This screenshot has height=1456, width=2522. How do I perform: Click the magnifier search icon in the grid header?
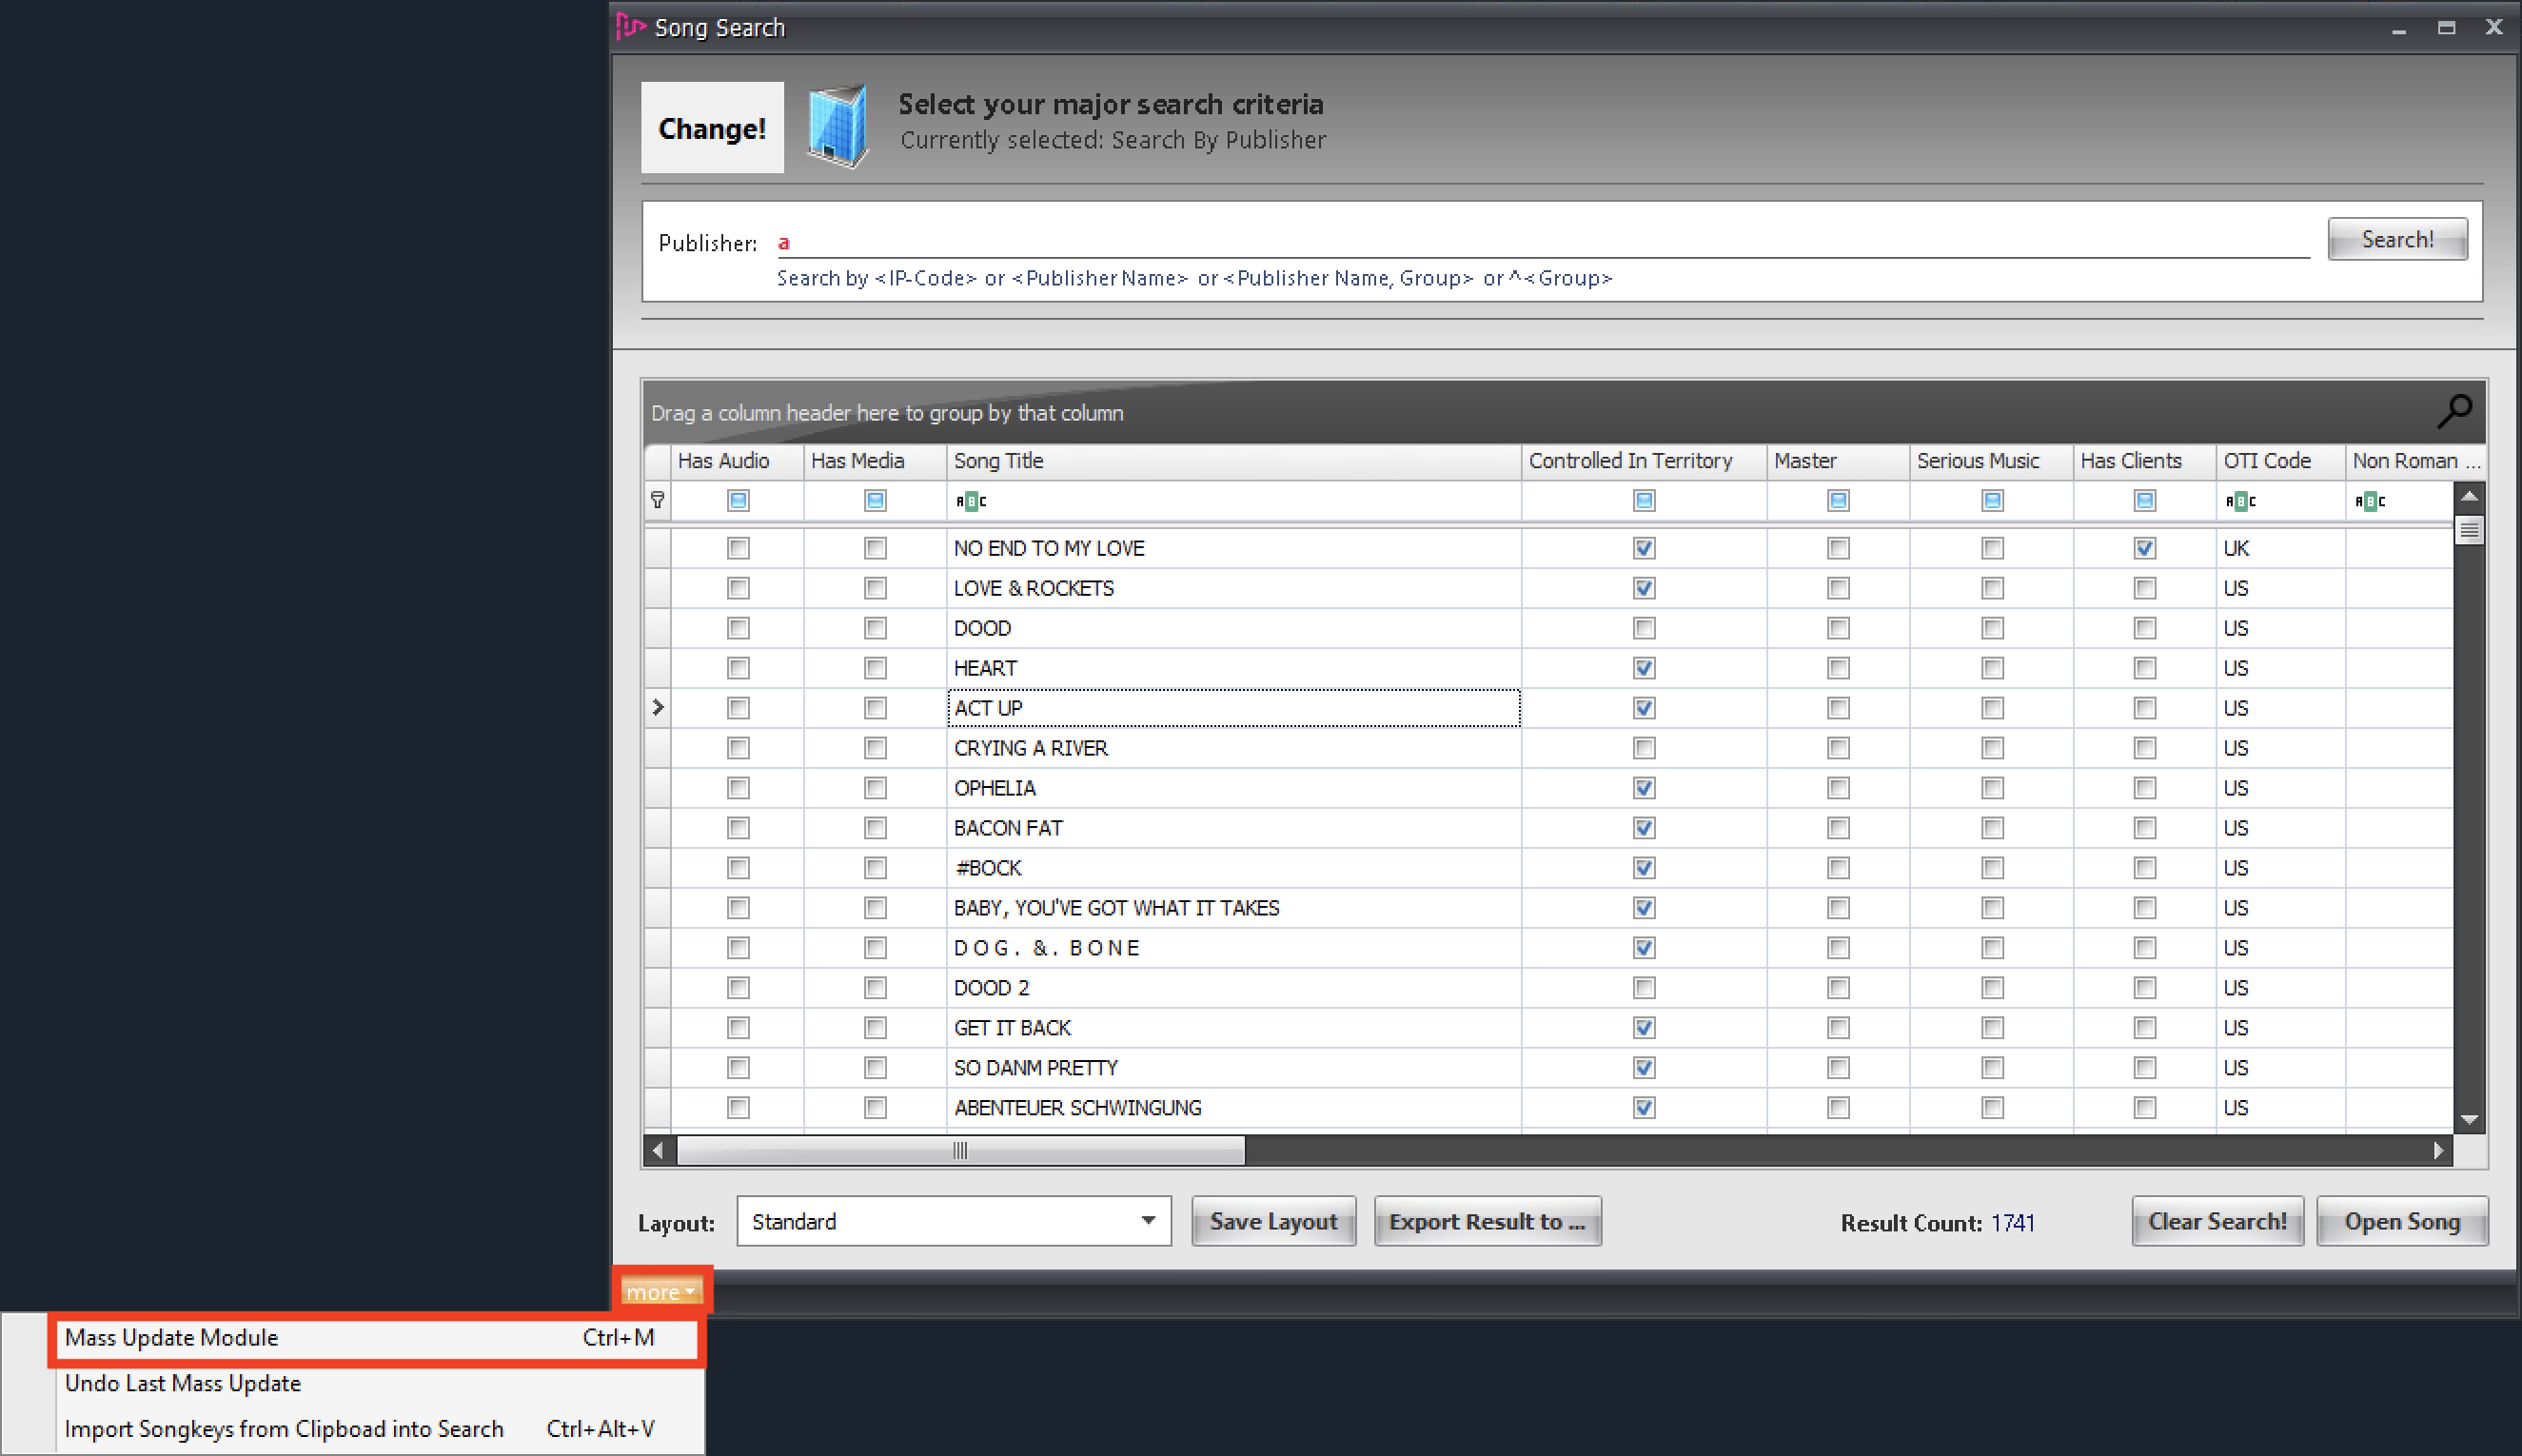click(2454, 411)
